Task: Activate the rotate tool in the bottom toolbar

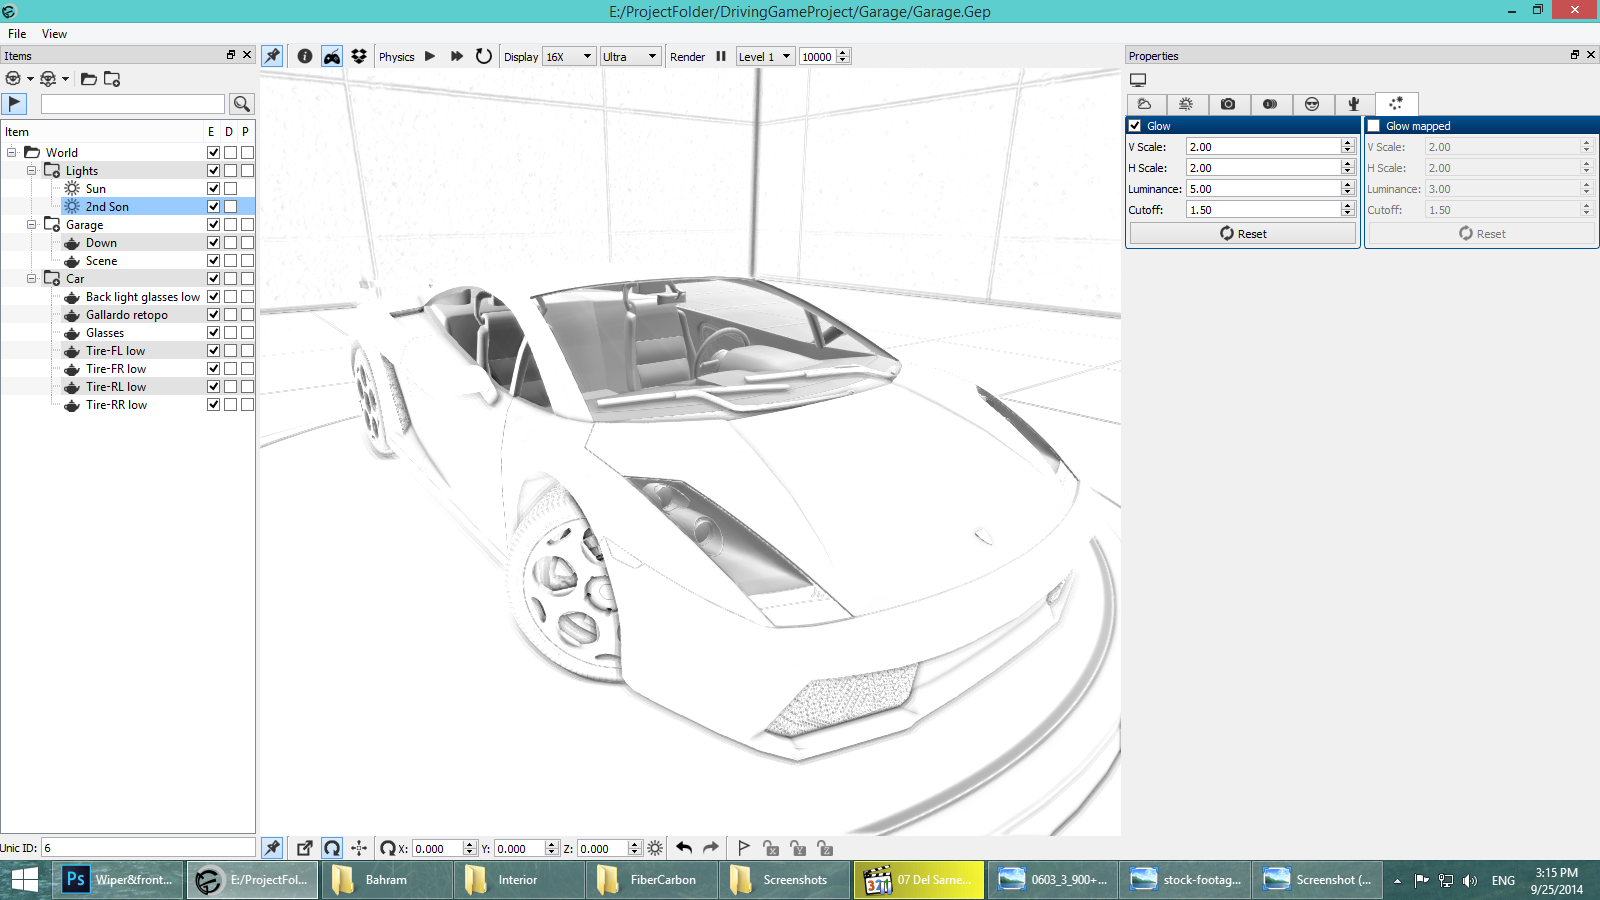Action: 332,848
